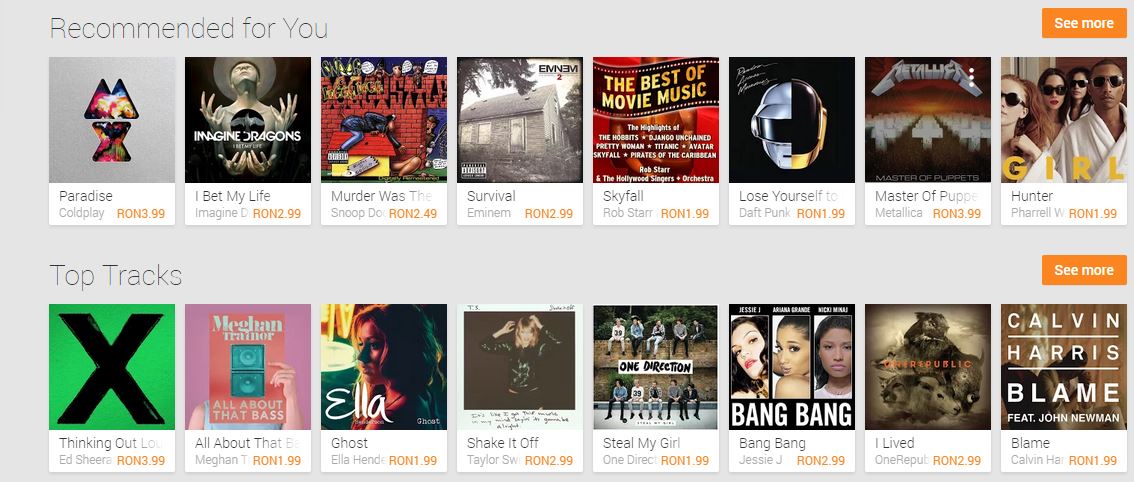This screenshot has height=482, width=1134.
Task: Buy I Lived for RON2.99
Action: 956,460
